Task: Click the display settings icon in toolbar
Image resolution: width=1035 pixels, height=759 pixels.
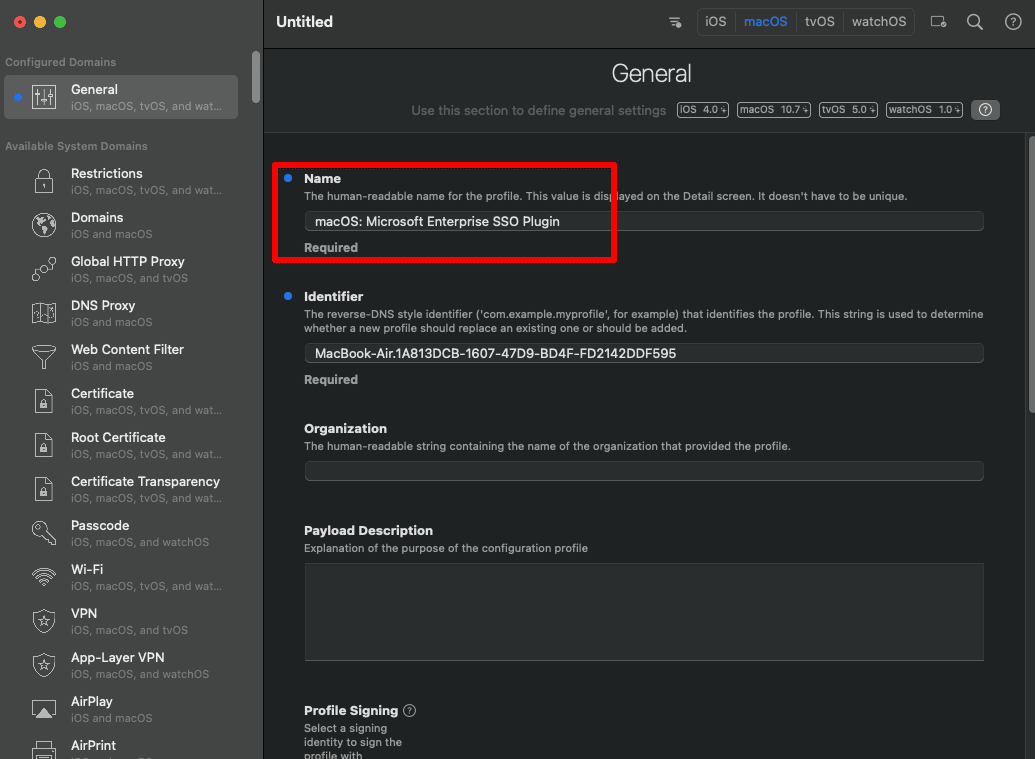Action: (939, 22)
